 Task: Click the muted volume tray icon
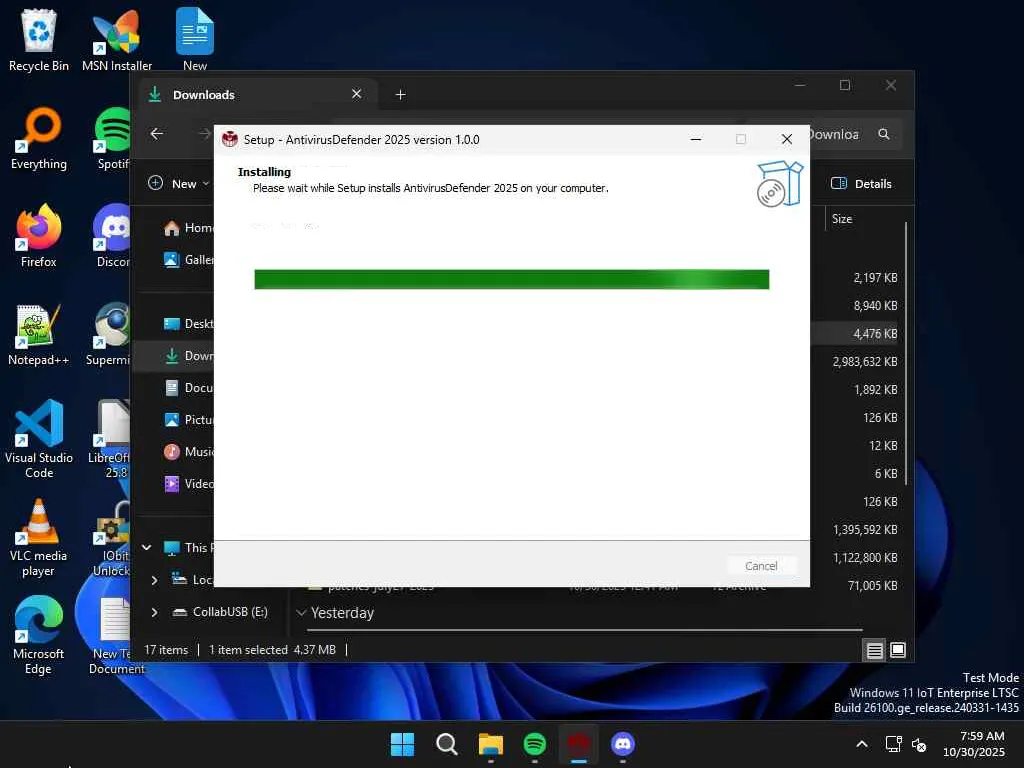(x=919, y=744)
